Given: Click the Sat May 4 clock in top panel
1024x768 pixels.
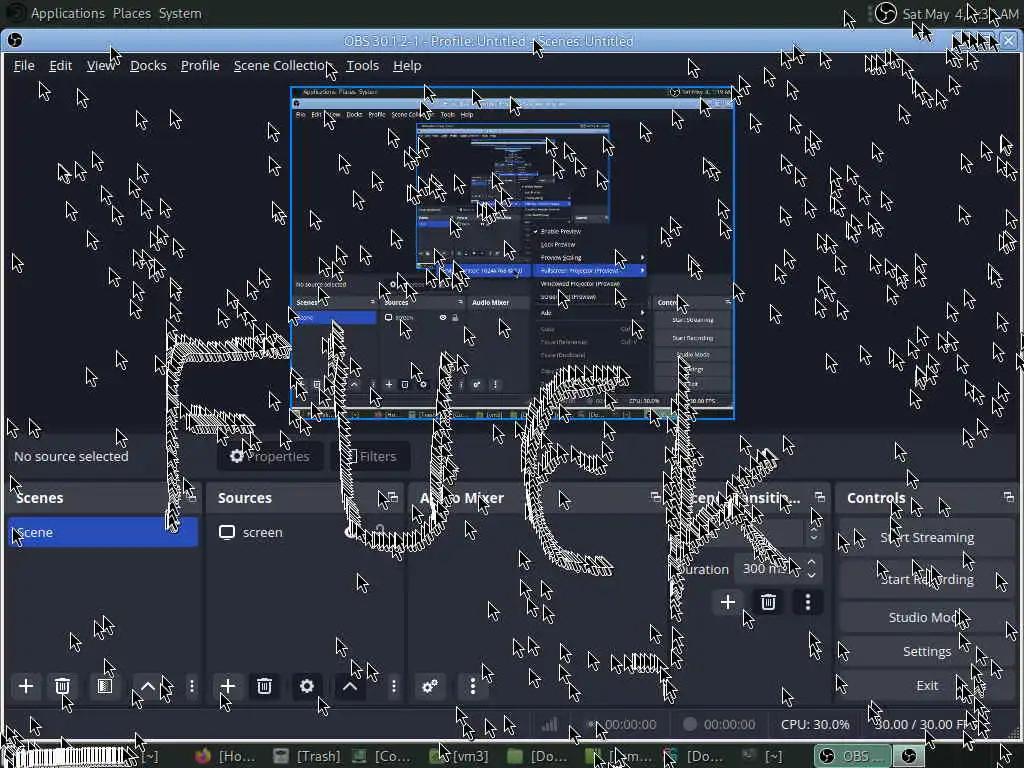Looking at the screenshot, I should click(959, 14).
